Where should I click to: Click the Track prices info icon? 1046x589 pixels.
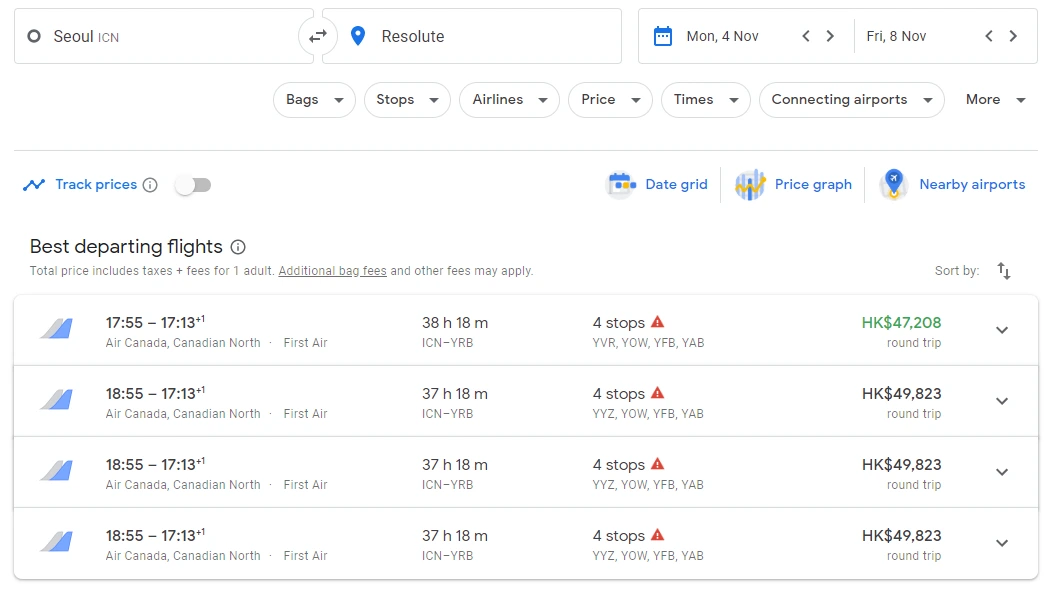[150, 185]
